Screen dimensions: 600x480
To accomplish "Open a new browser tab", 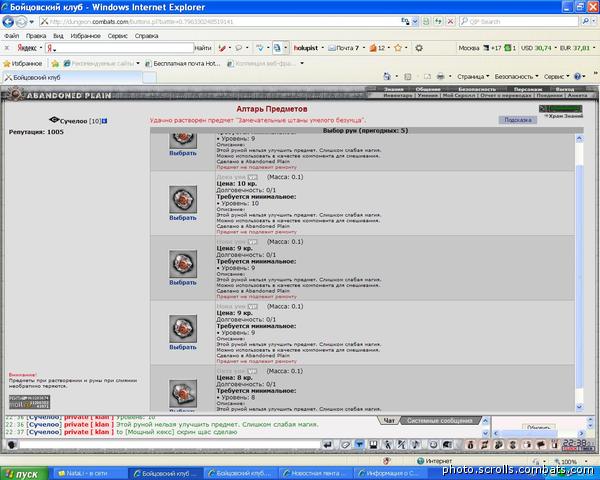I will (x=150, y=78).
